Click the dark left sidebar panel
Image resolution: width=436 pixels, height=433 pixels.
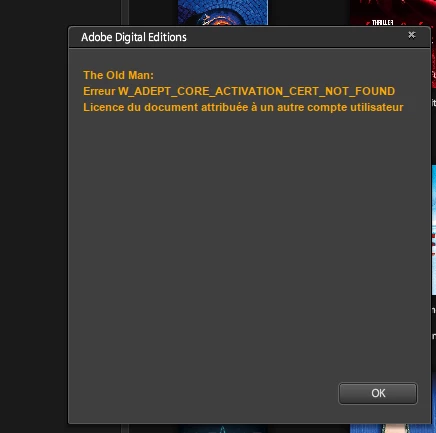tap(33, 217)
